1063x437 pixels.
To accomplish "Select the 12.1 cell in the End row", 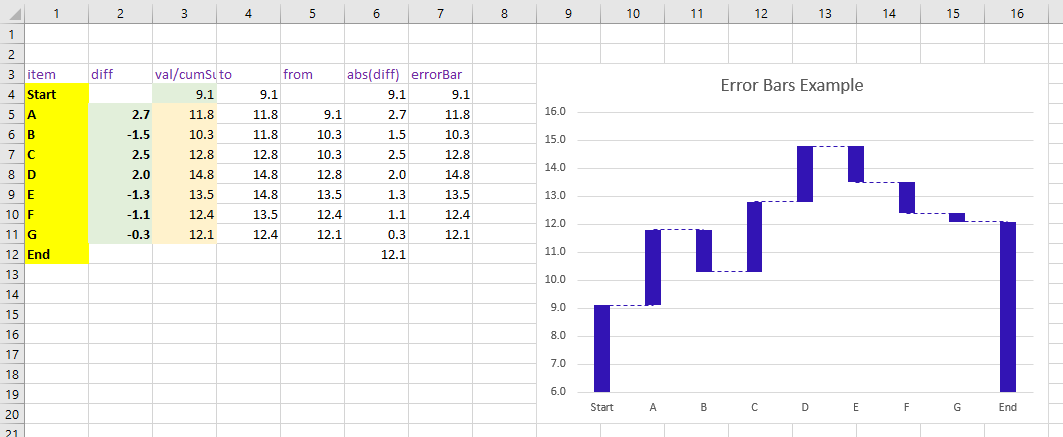I will pyautogui.click(x=376, y=254).
